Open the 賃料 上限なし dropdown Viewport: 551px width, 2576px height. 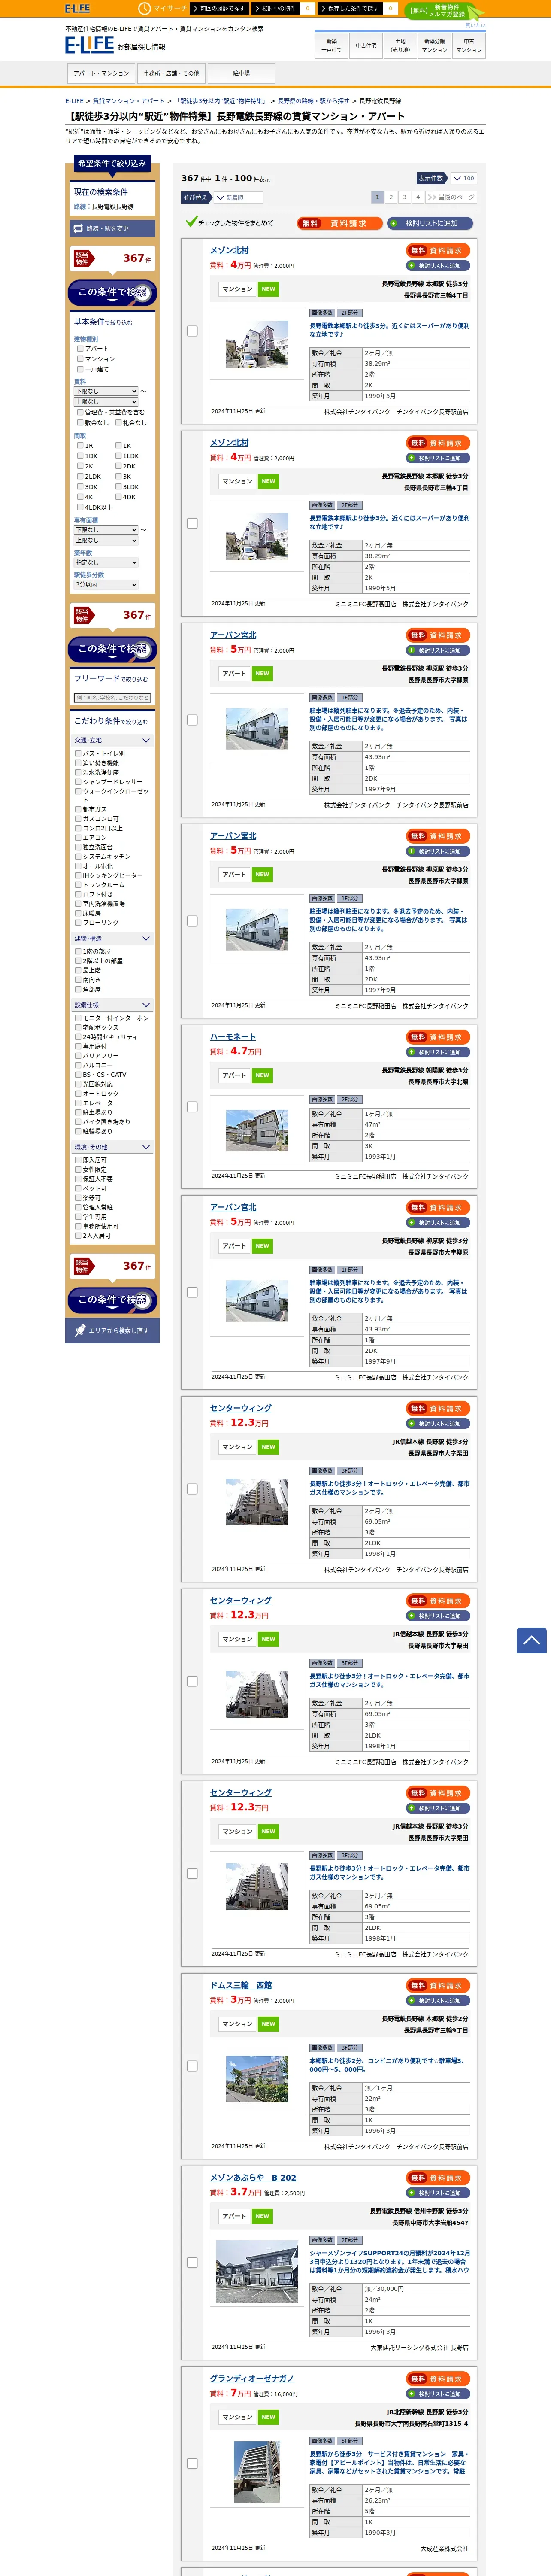point(105,401)
